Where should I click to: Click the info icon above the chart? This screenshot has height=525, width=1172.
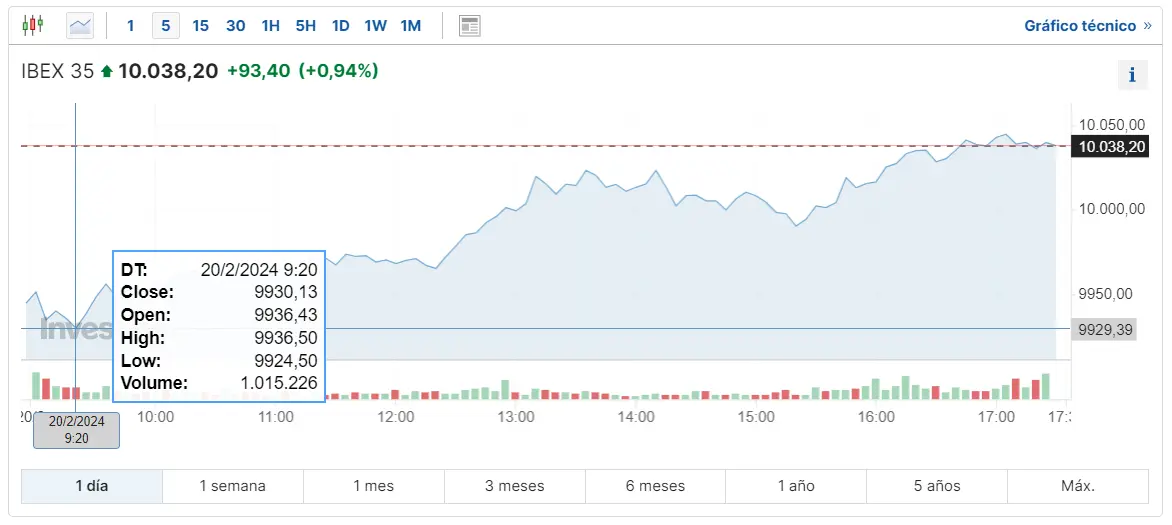pos(1132,75)
